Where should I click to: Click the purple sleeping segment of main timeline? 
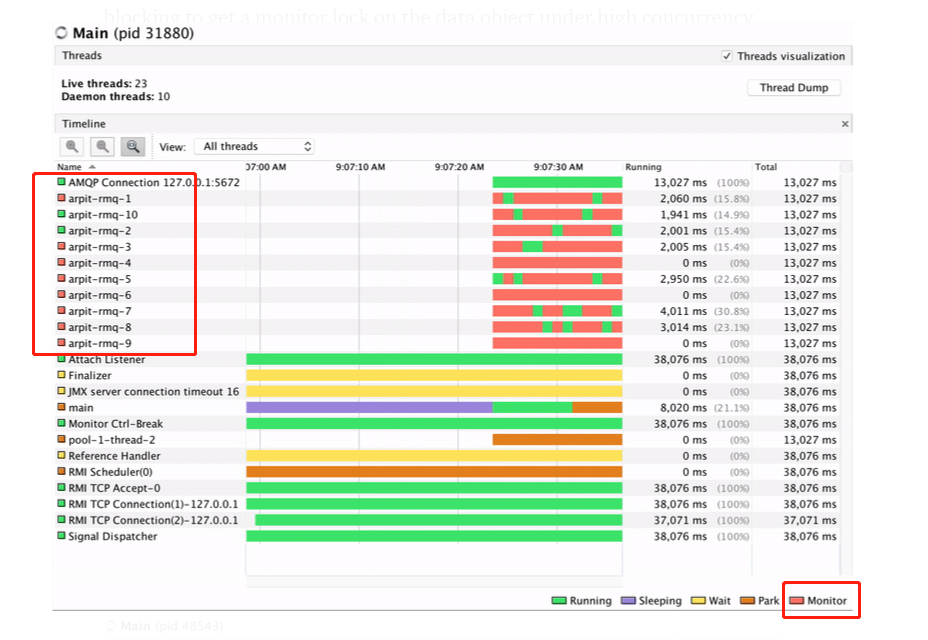tap(369, 407)
